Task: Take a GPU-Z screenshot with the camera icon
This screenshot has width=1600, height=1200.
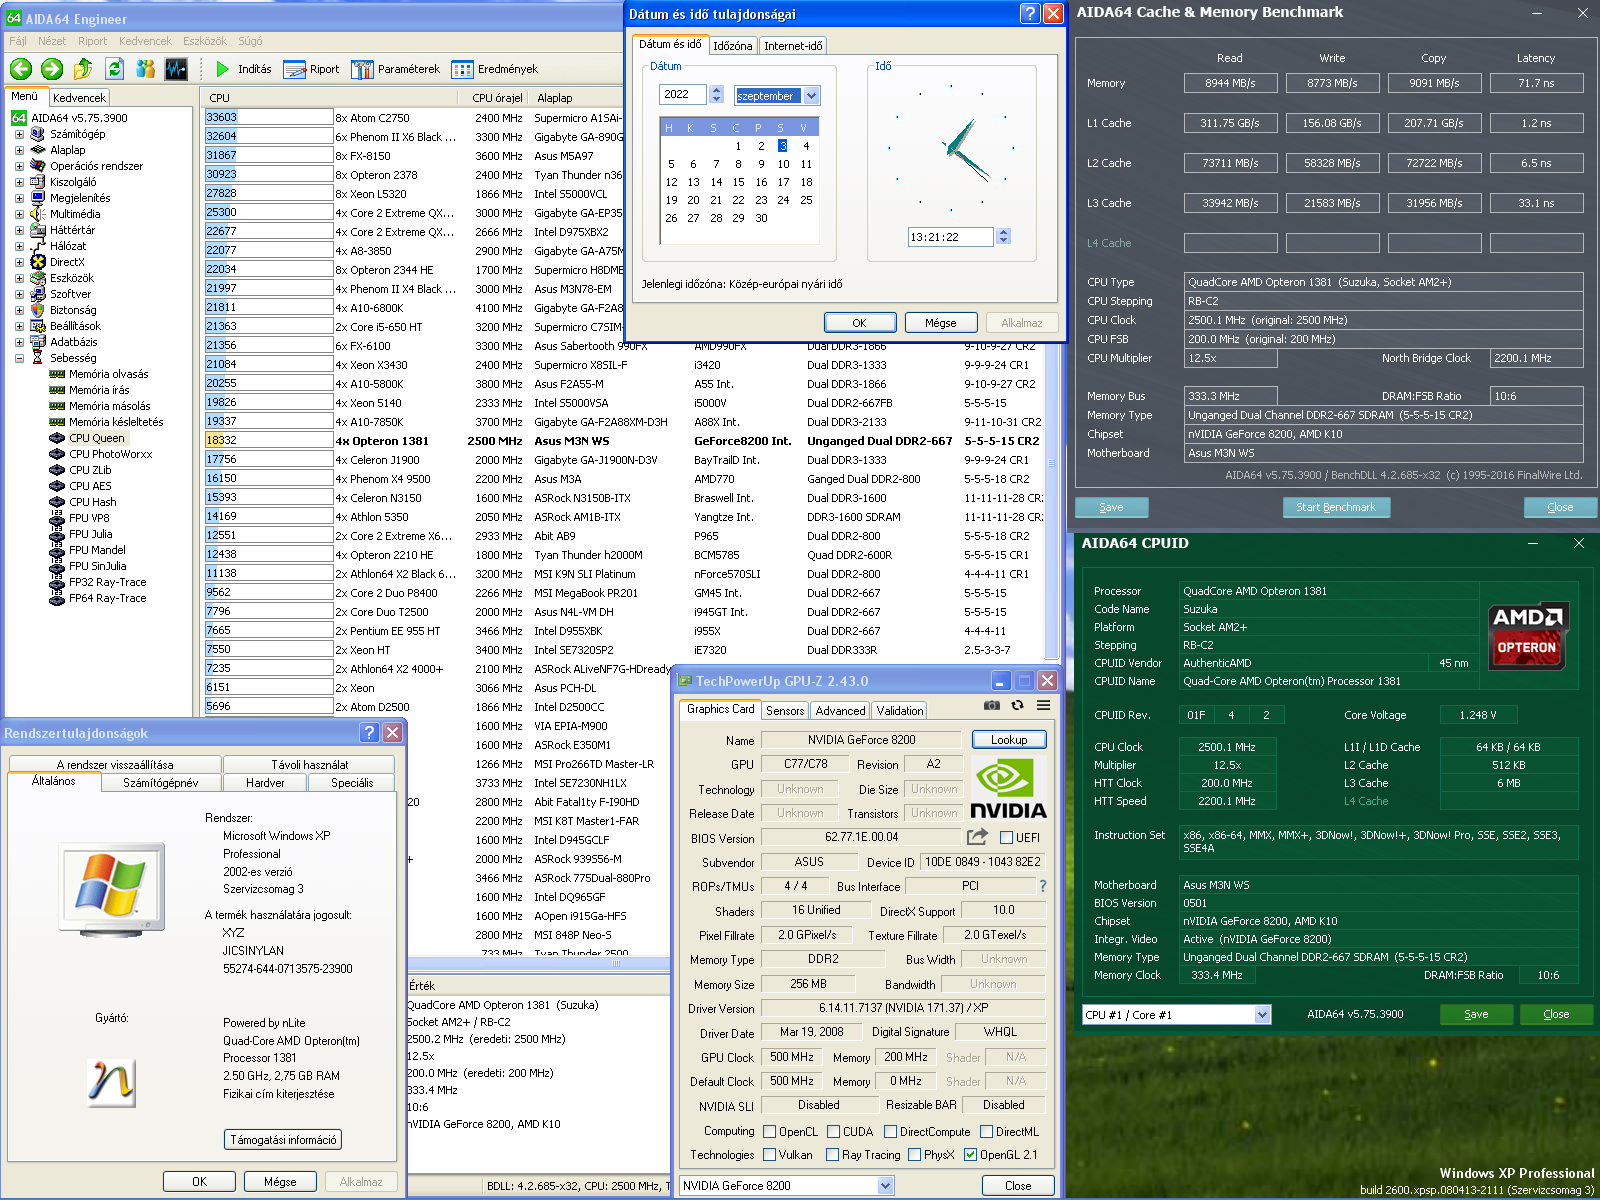Action: (x=991, y=705)
